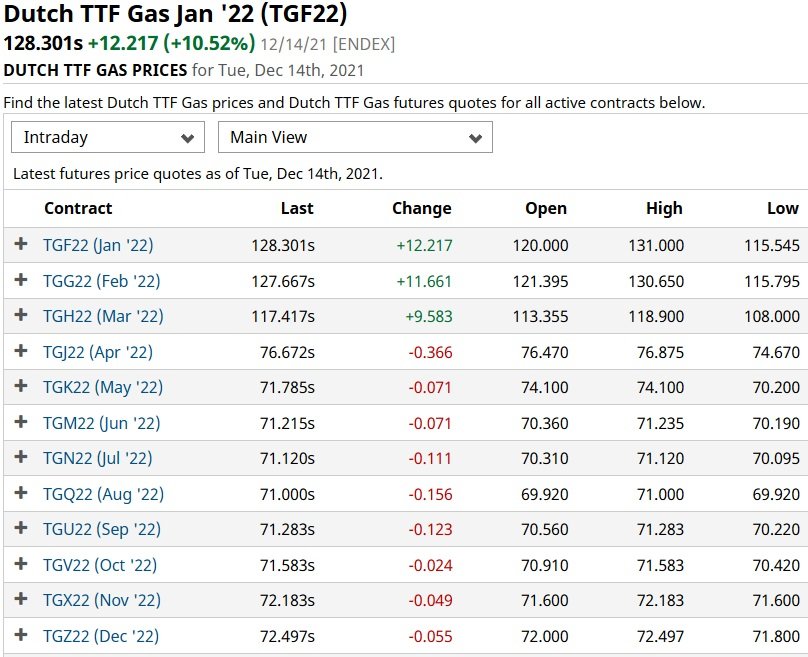Expand the TGZ22 (Dec '22) row plus icon
808x657 pixels.
[x=21, y=635]
